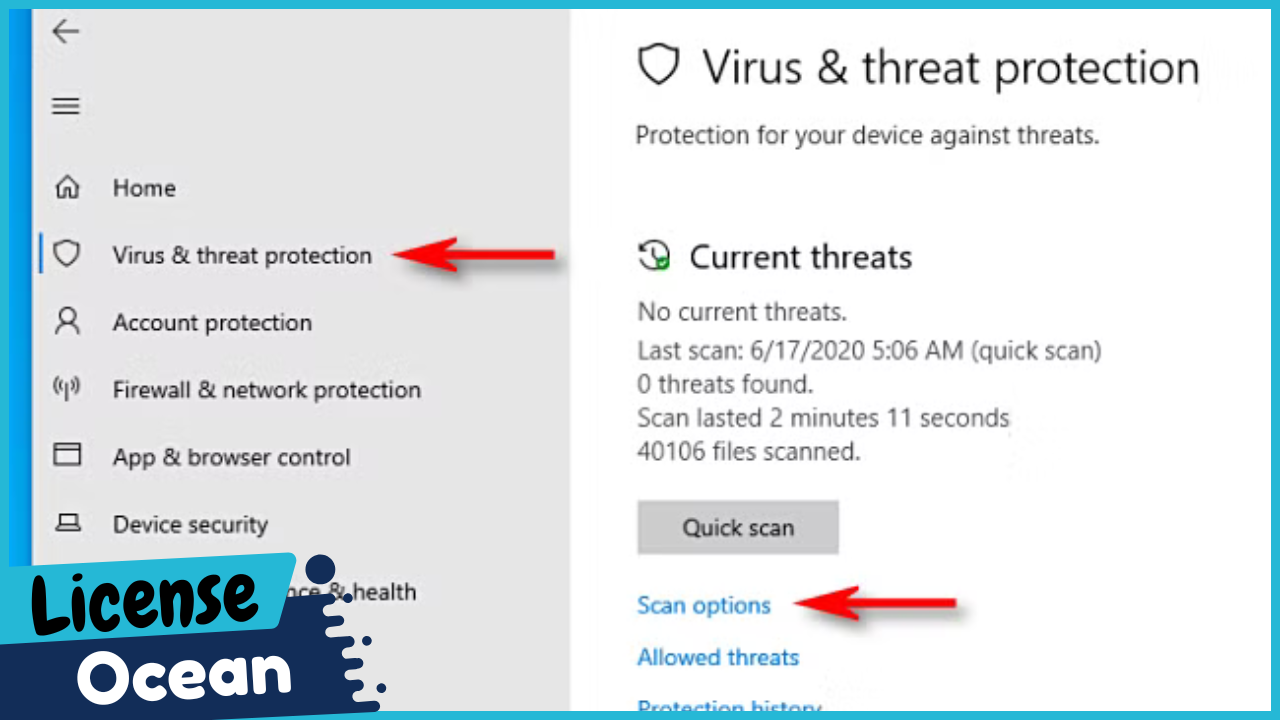Select Virus & threat protection label
This screenshot has height=720, width=1280.
[242, 255]
